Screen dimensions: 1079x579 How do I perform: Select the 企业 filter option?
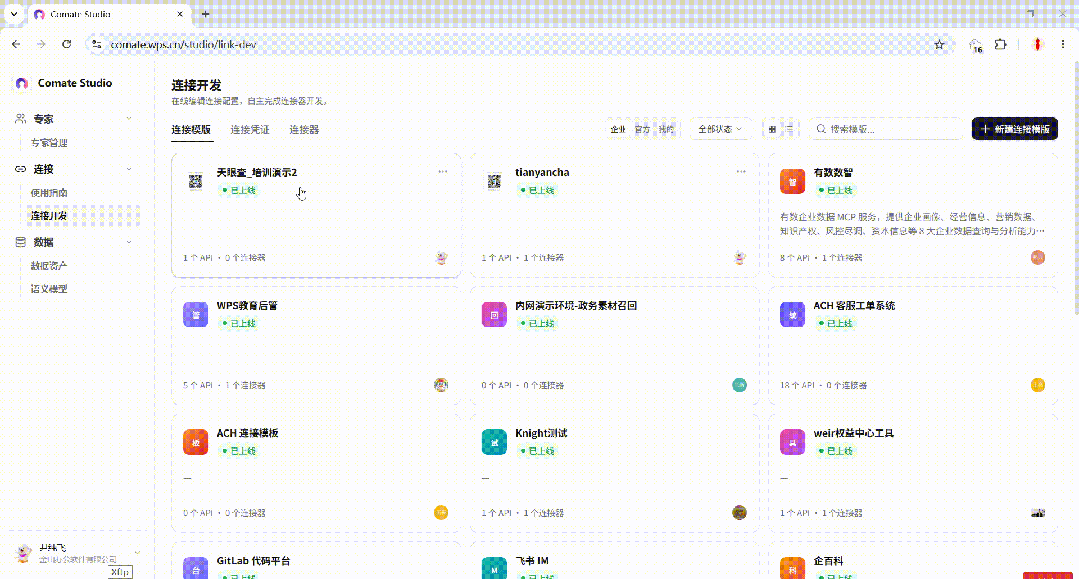pyautogui.click(x=618, y=129)
